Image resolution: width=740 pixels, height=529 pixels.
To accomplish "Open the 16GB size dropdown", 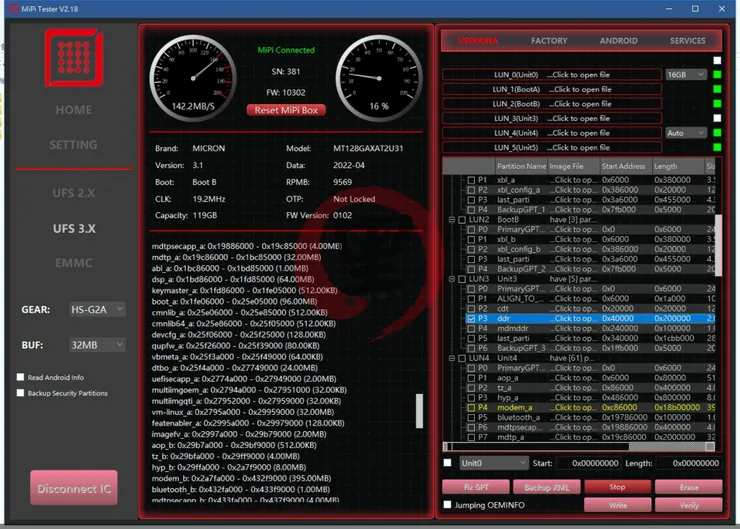I will coord(686,75).
